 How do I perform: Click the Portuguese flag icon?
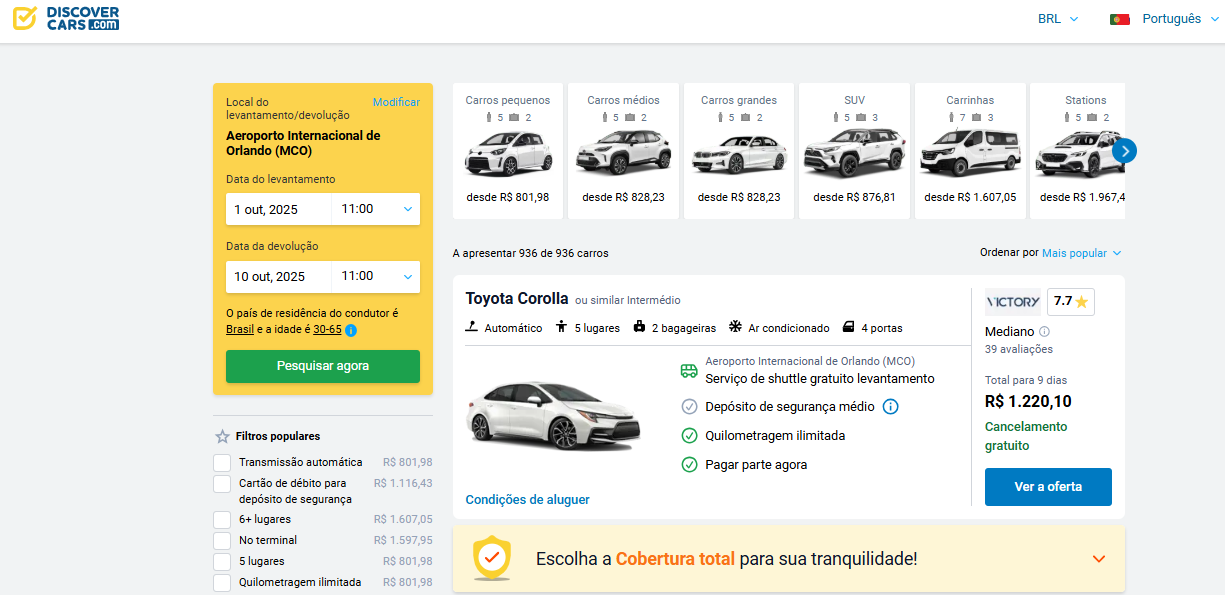pyautogui.click(x=1119, y=19)
